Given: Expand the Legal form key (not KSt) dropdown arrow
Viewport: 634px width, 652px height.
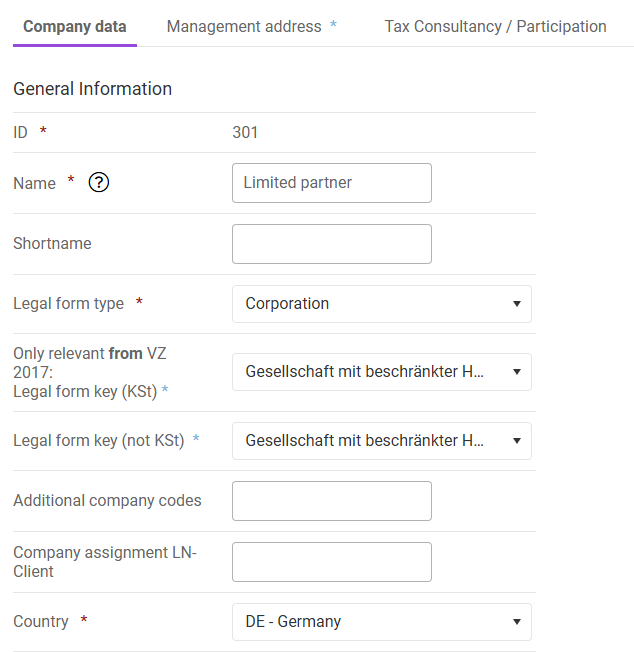Looking at the screenshot, I should point(517,441).
